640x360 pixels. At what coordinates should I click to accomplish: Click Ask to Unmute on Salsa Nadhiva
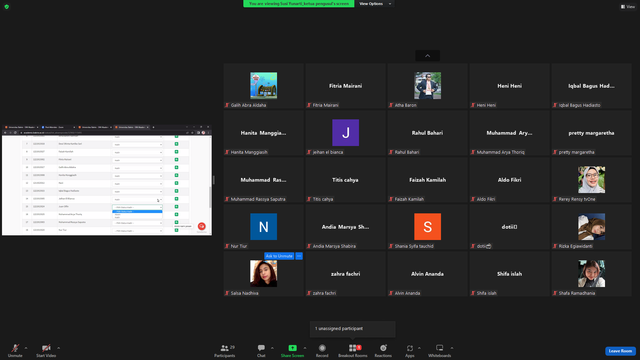coord(279,256)
